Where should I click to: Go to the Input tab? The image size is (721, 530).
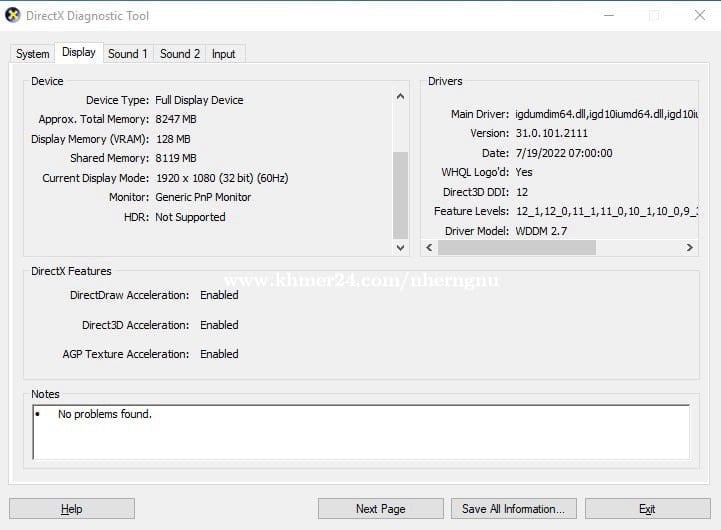pyautogui.click(x=224, y=54)
